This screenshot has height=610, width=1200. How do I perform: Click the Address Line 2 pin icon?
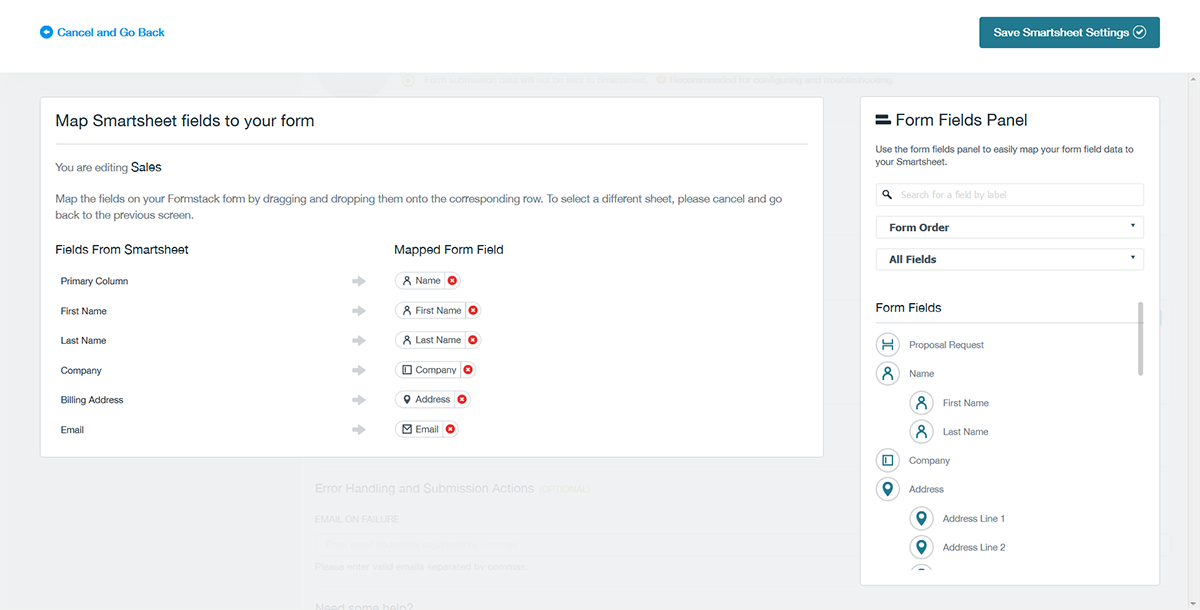click(922, 548)
